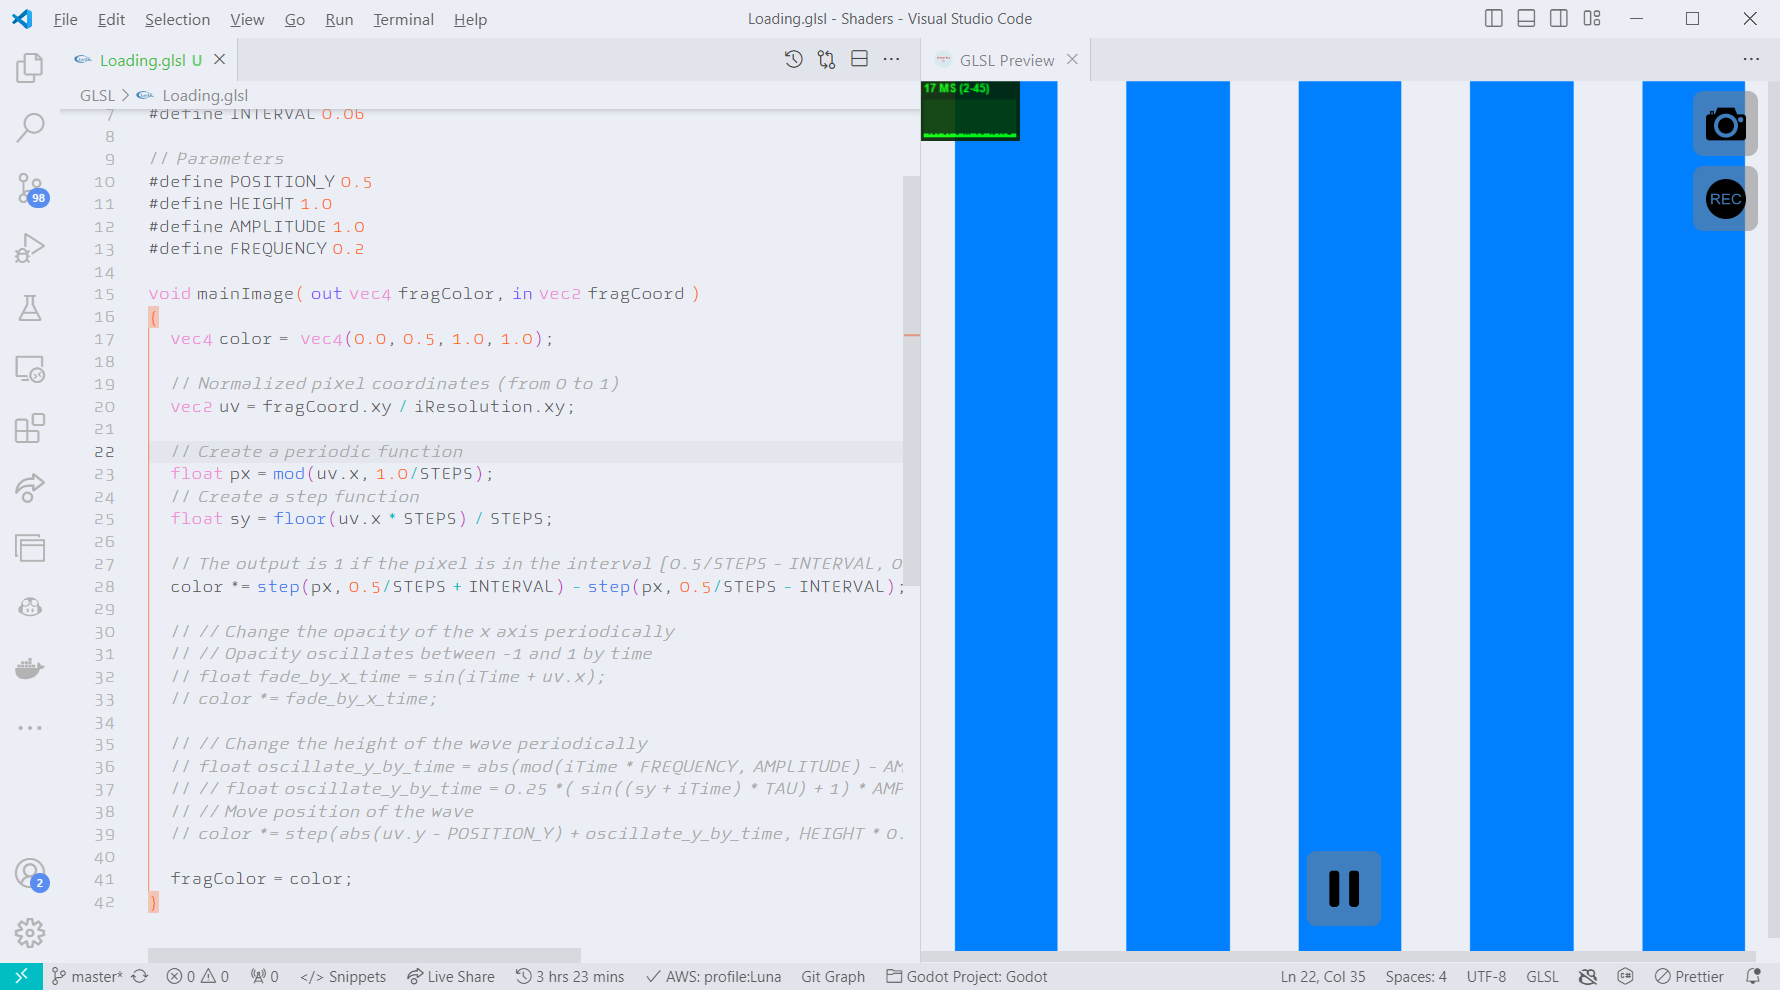Image resolution: width=1780 pixels, height=990 pixels.
Task: Open Snippets from status bar
Action: (x=343, y=977)
